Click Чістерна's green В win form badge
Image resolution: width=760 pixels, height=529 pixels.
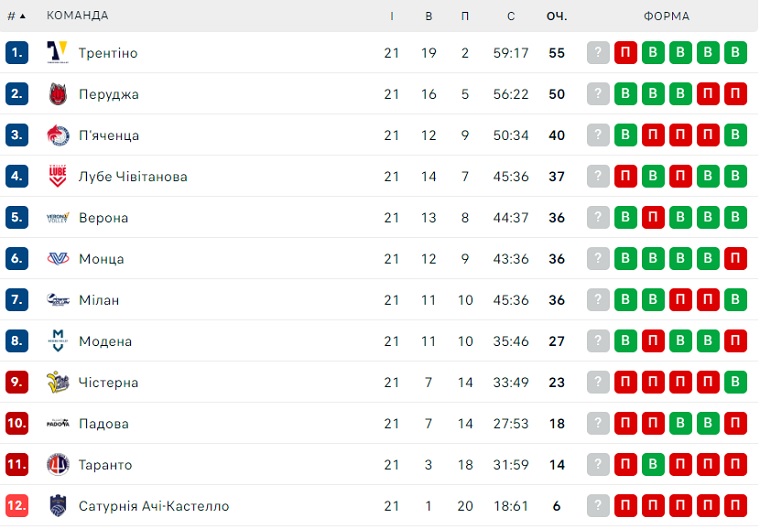(735, 382)
